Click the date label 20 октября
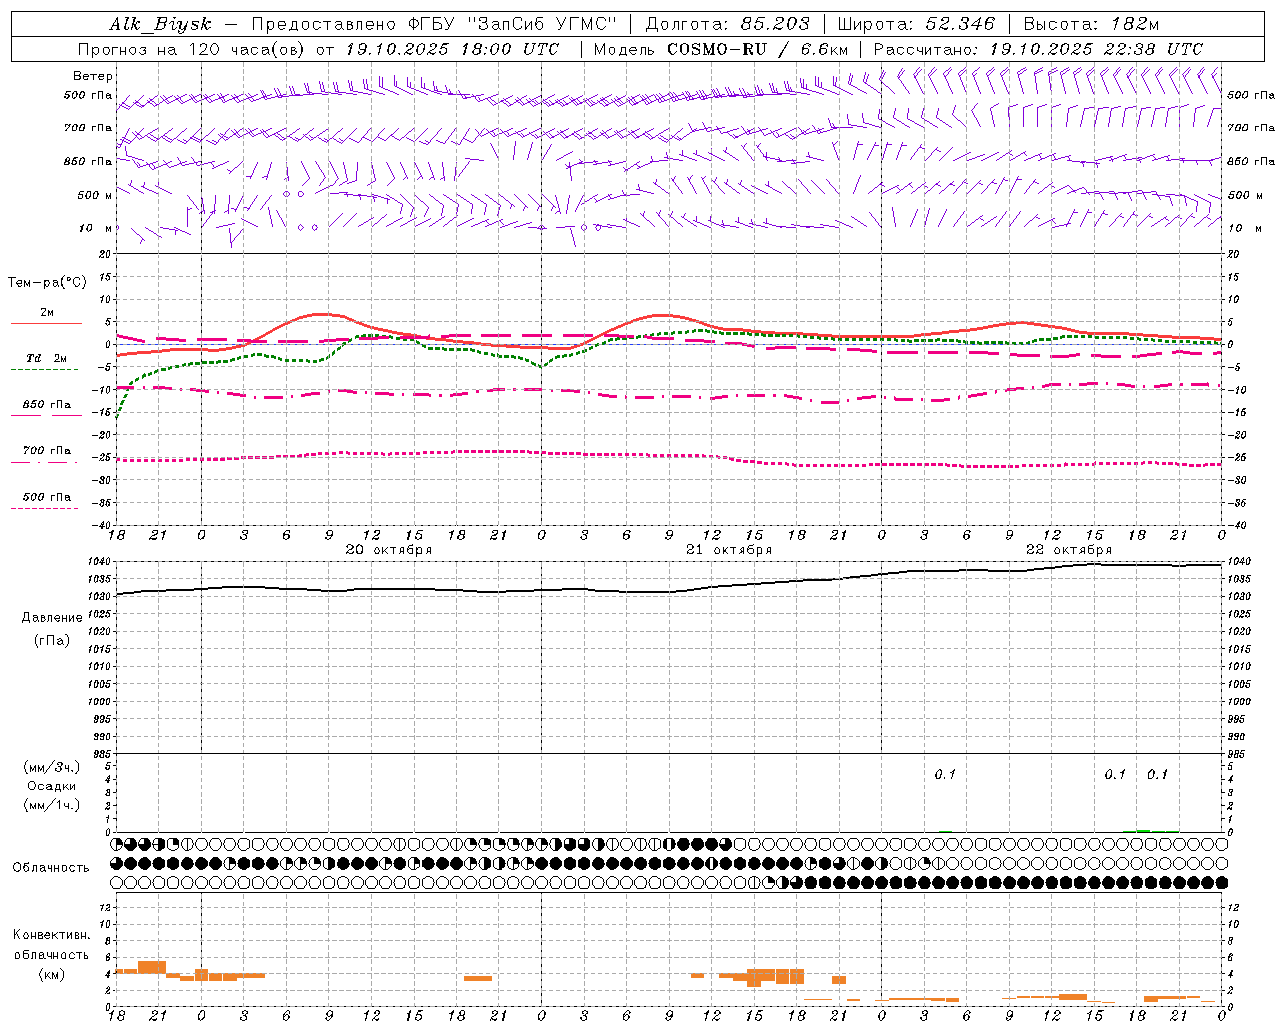Viewport: 1280px width, 1024px height. pyautogui.click(x=389, y=549)
